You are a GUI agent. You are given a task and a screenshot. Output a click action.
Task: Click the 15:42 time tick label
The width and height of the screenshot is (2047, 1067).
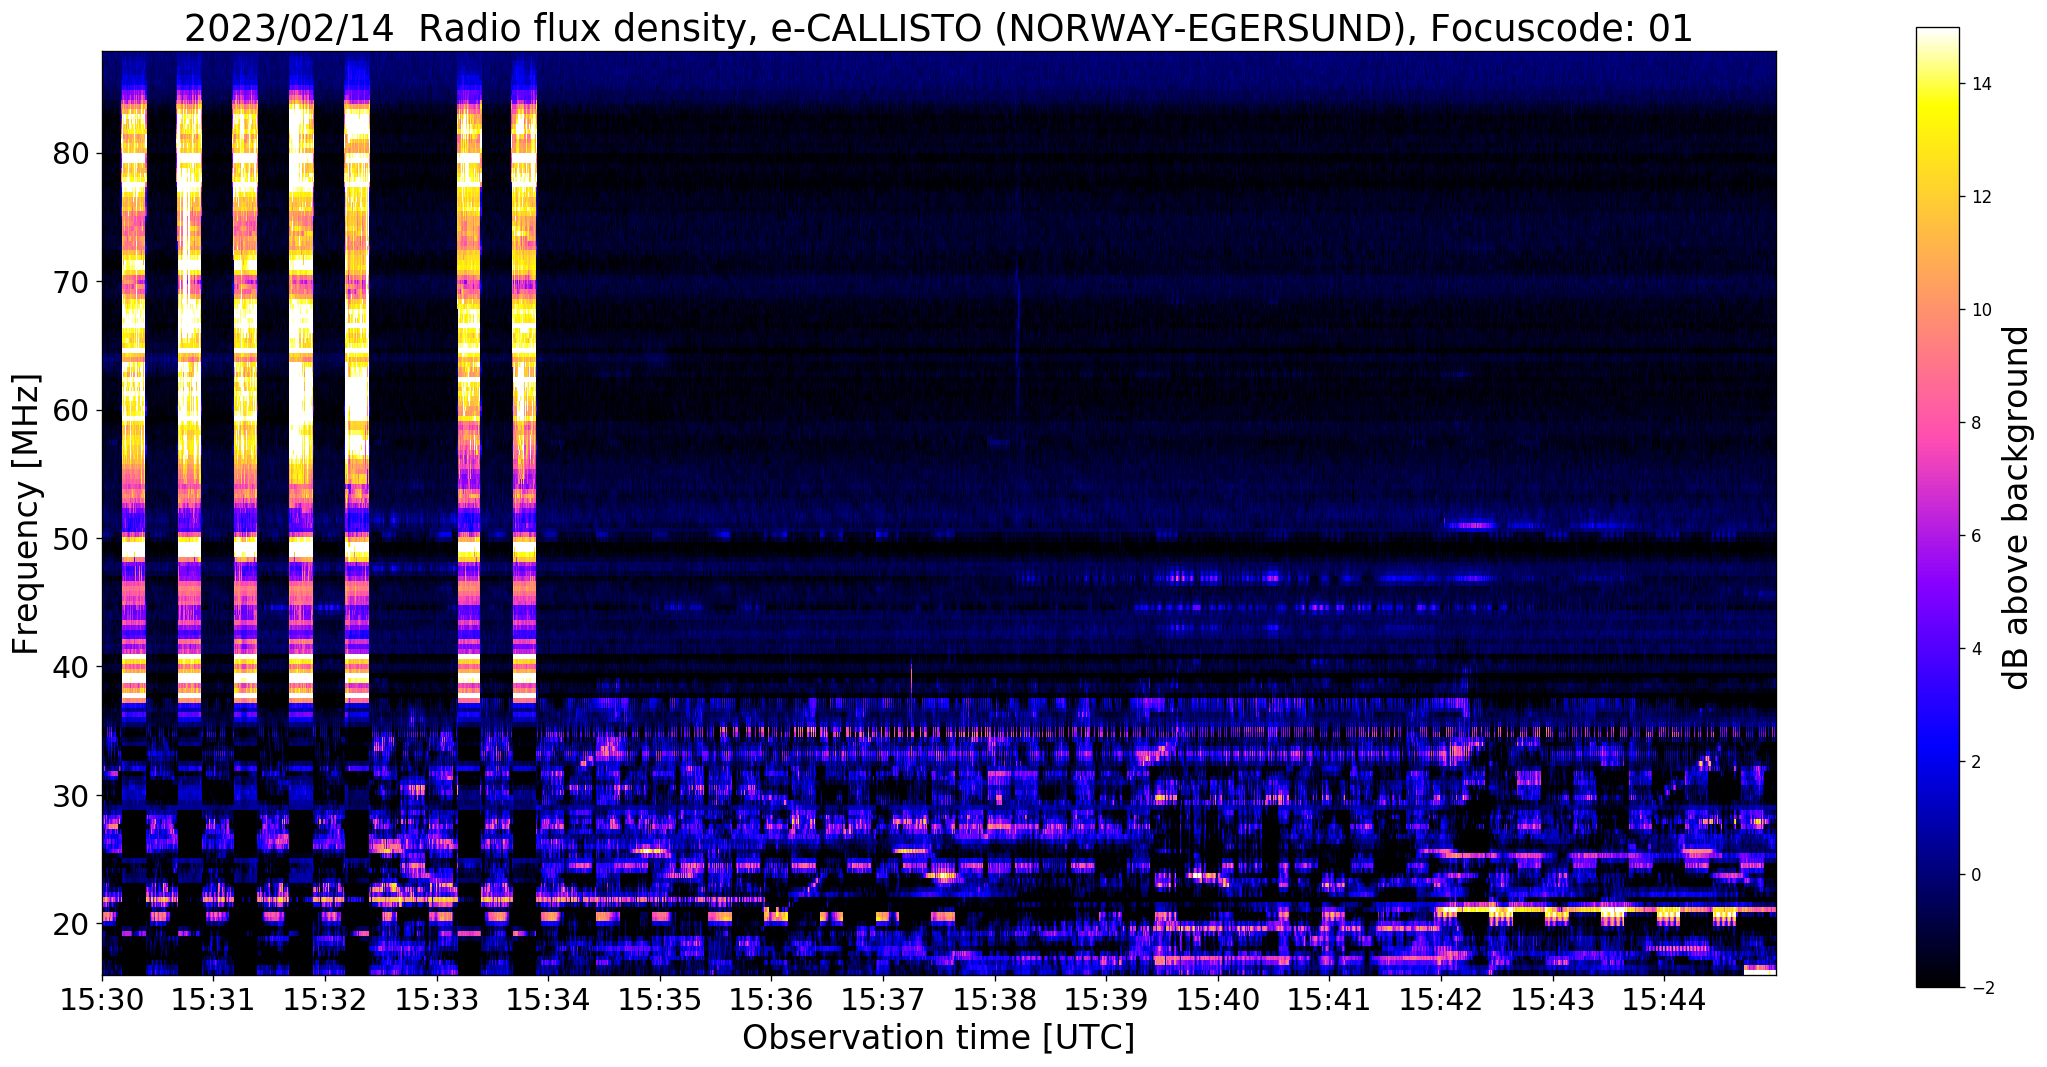[1441, 999]
